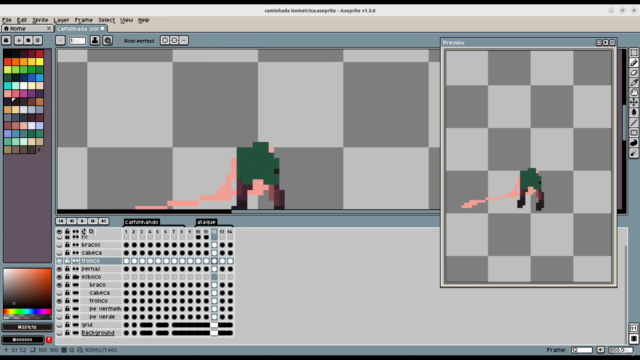The image size is (640, 360).
Task: Open the palette presets button
Action: click(x=28, y=40)
